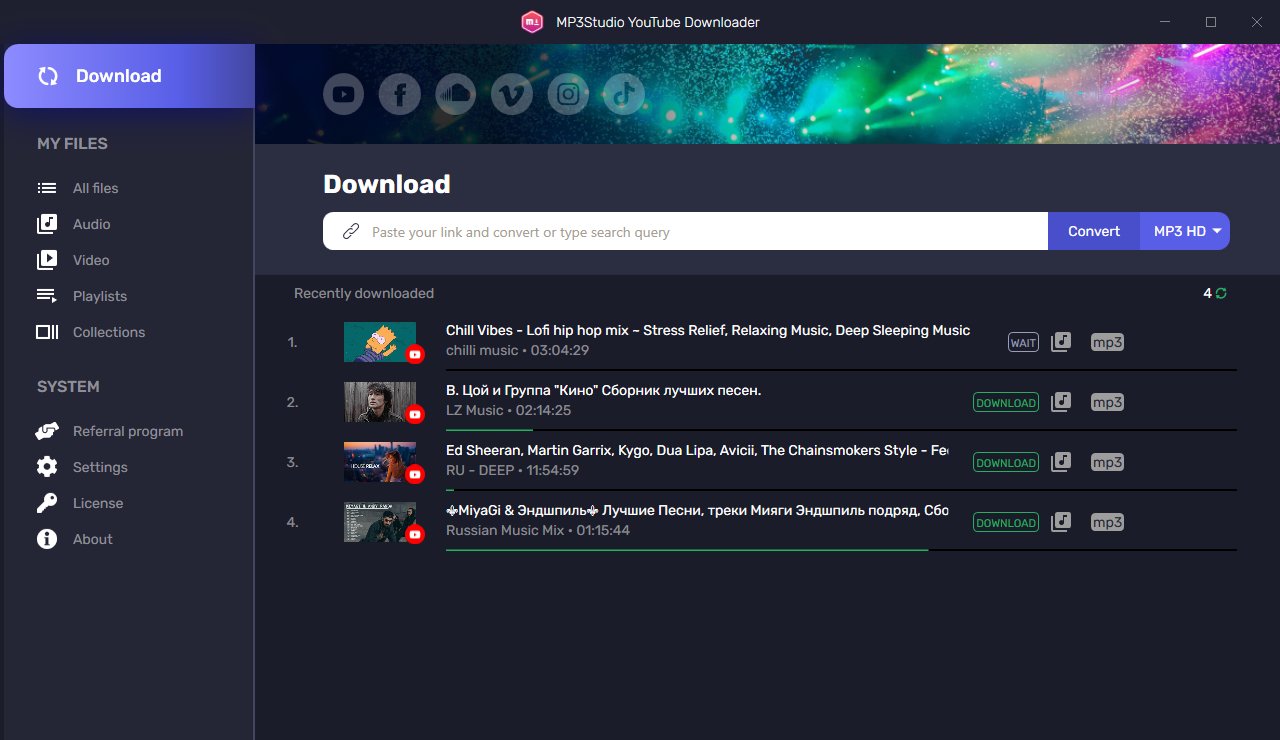Image resolution: width=1280 pixels, height=740 pixels.
Task: Click mp3 badge on Russian Music Mix row
Action: tap(1107, 522)
